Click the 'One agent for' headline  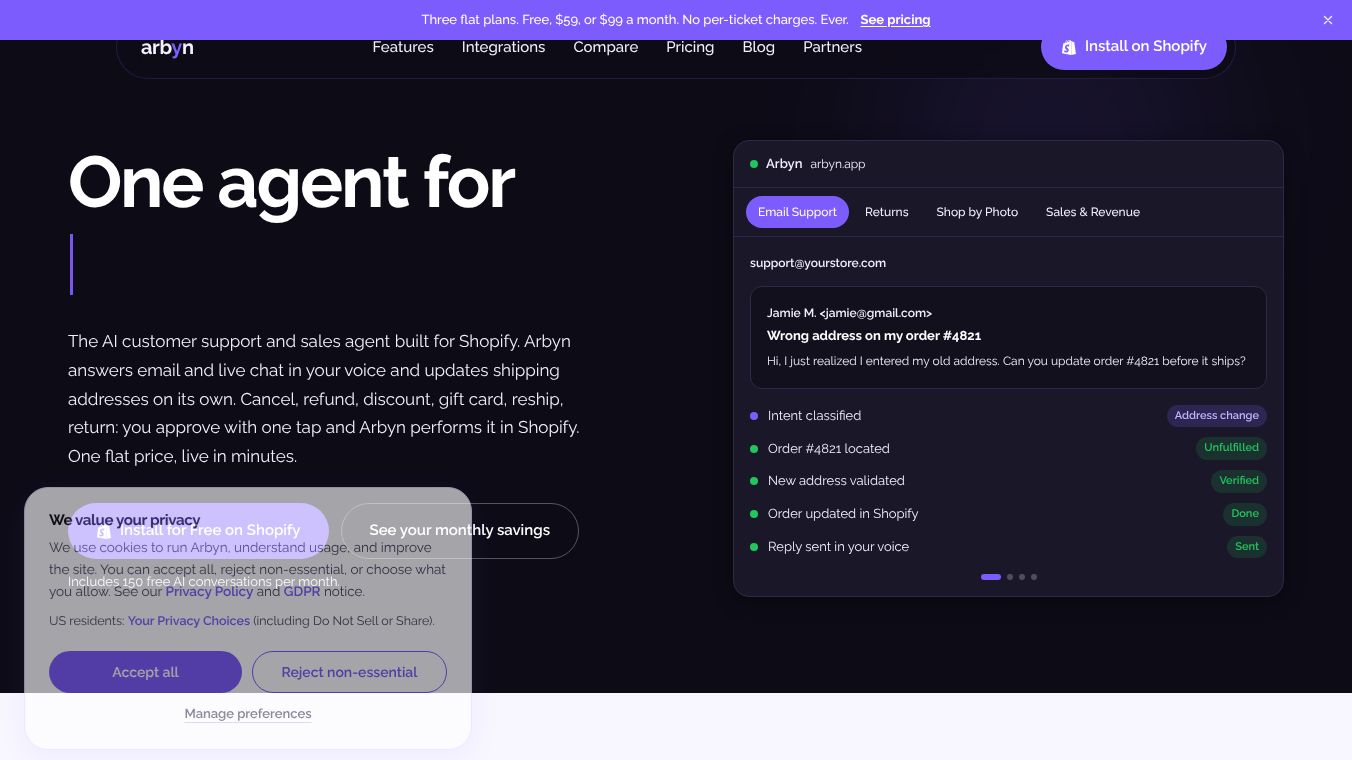(x=292, y=183)
